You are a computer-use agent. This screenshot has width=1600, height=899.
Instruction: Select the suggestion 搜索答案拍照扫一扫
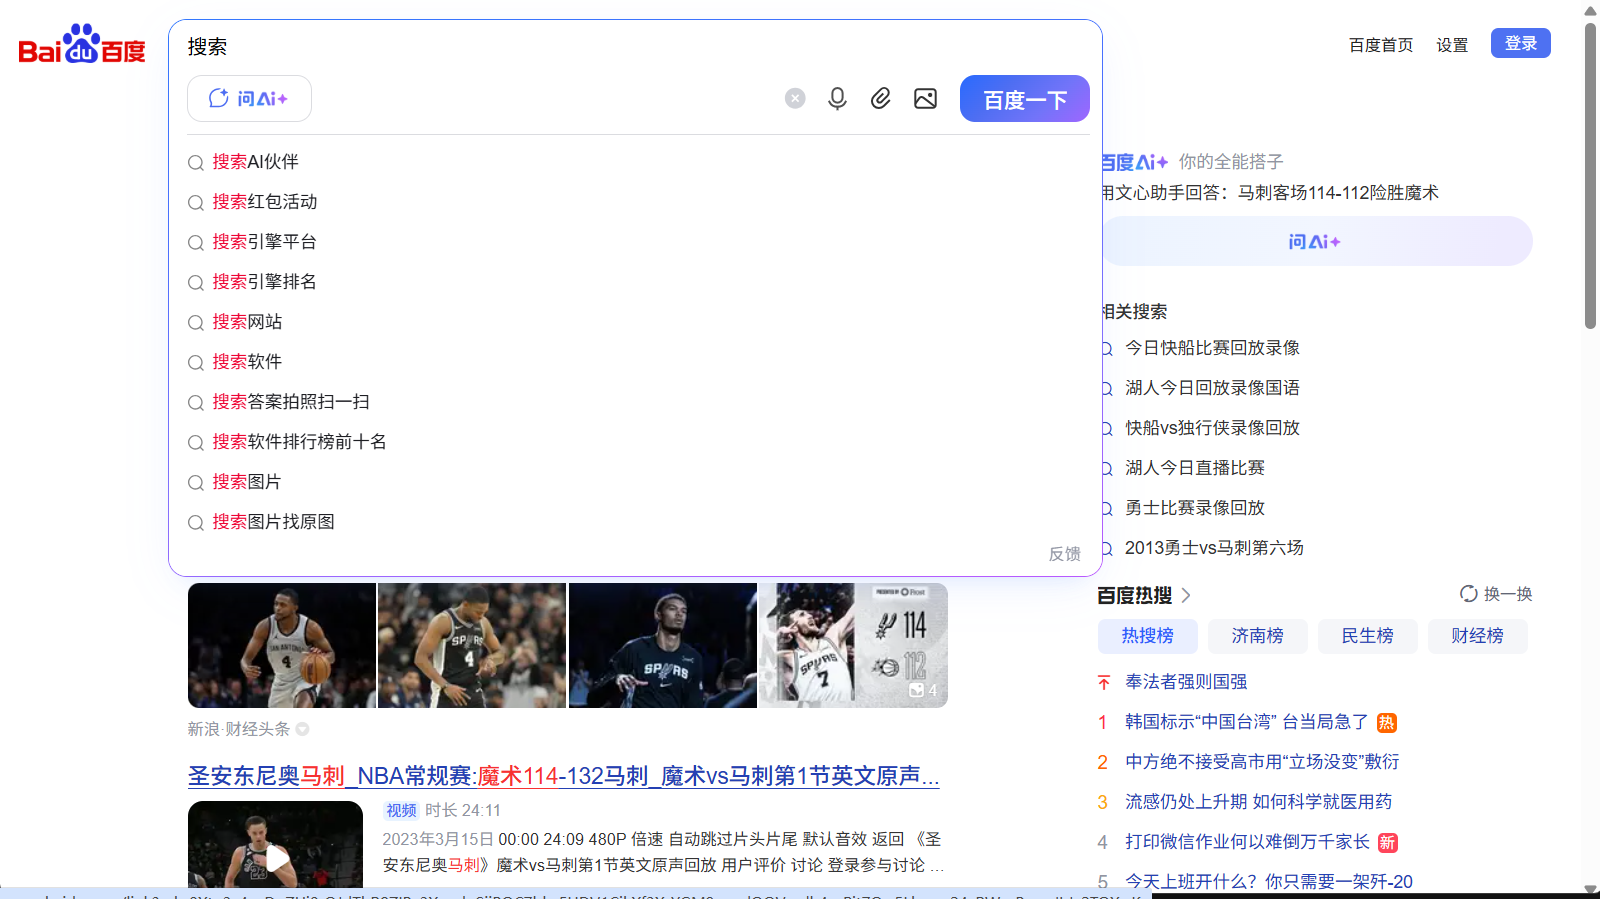tap(291, 402)
